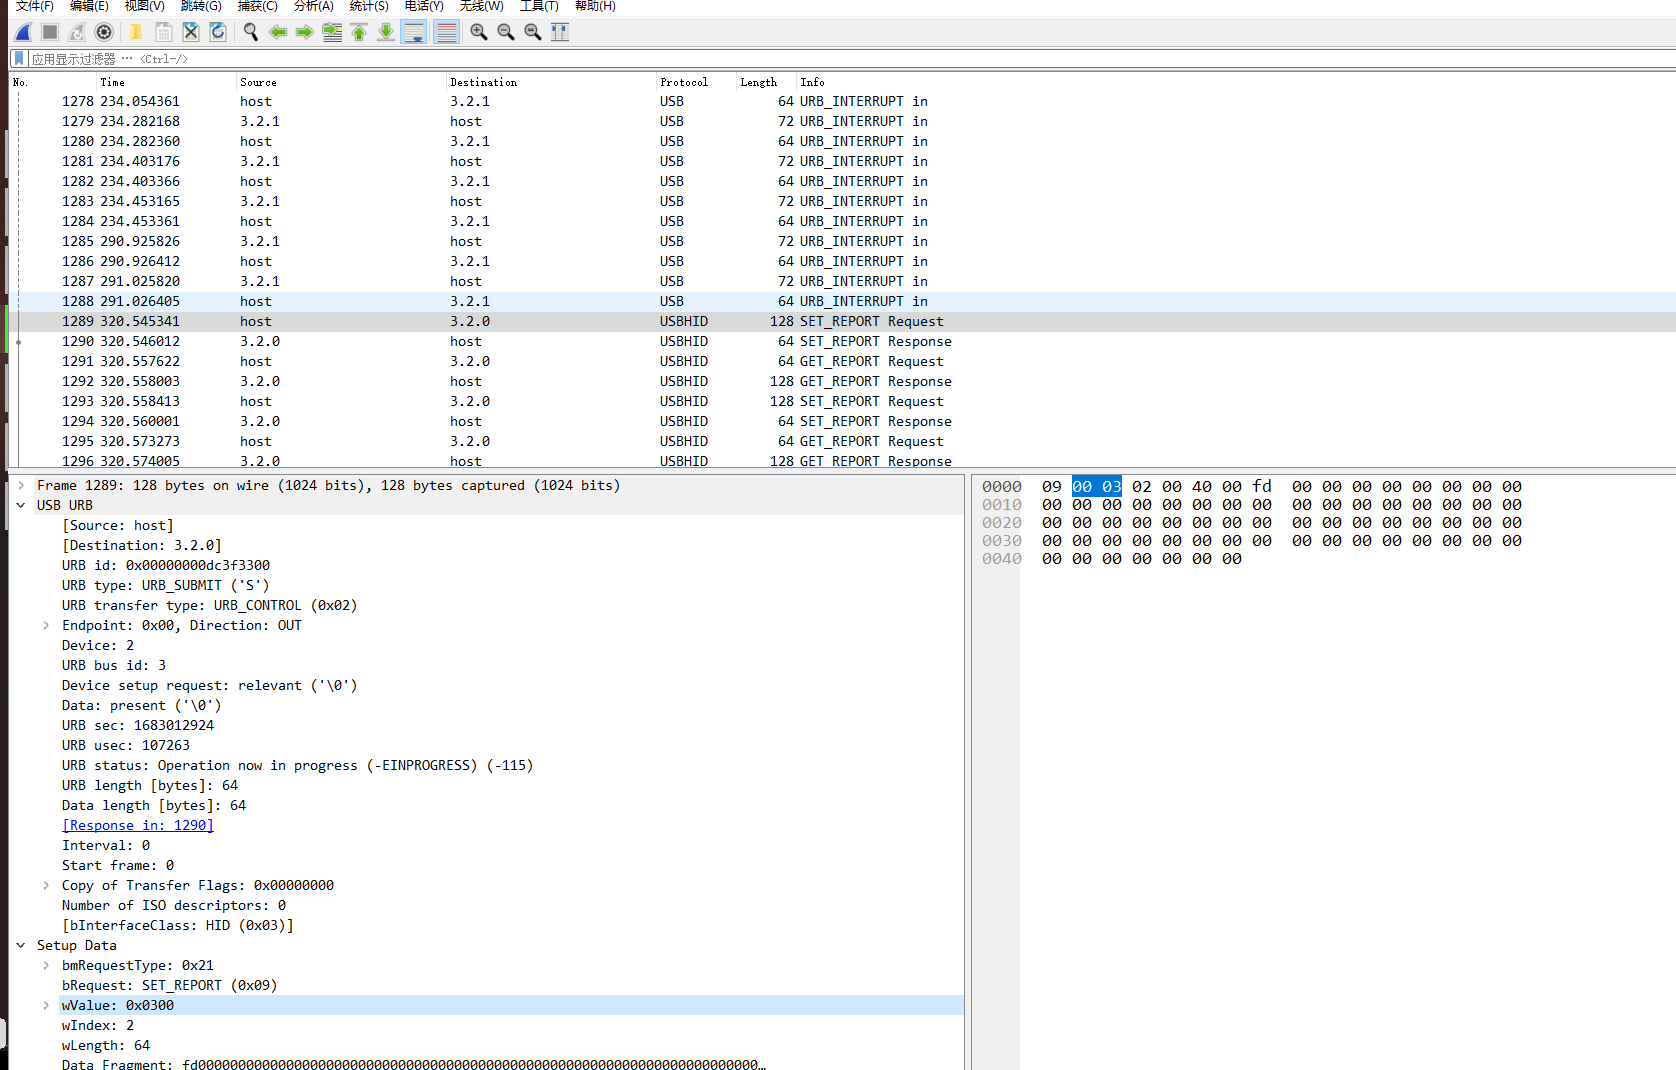Expand the Endpoint 0x00 details
The width and height of the screenshot is (1676, 1070).
click(x=46, y=625)
